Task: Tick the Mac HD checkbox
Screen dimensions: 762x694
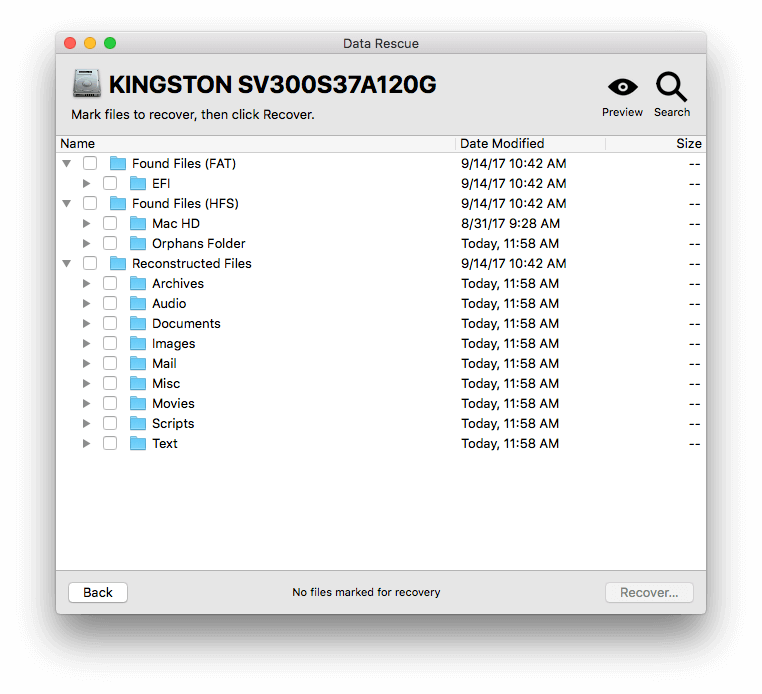Action: pyautogui.click(x=110, y=223)
